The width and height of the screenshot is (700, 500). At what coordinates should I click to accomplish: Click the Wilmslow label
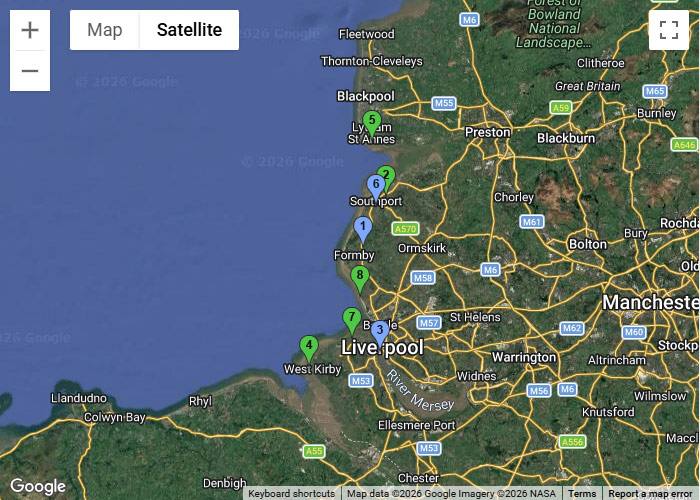point(660,396)
